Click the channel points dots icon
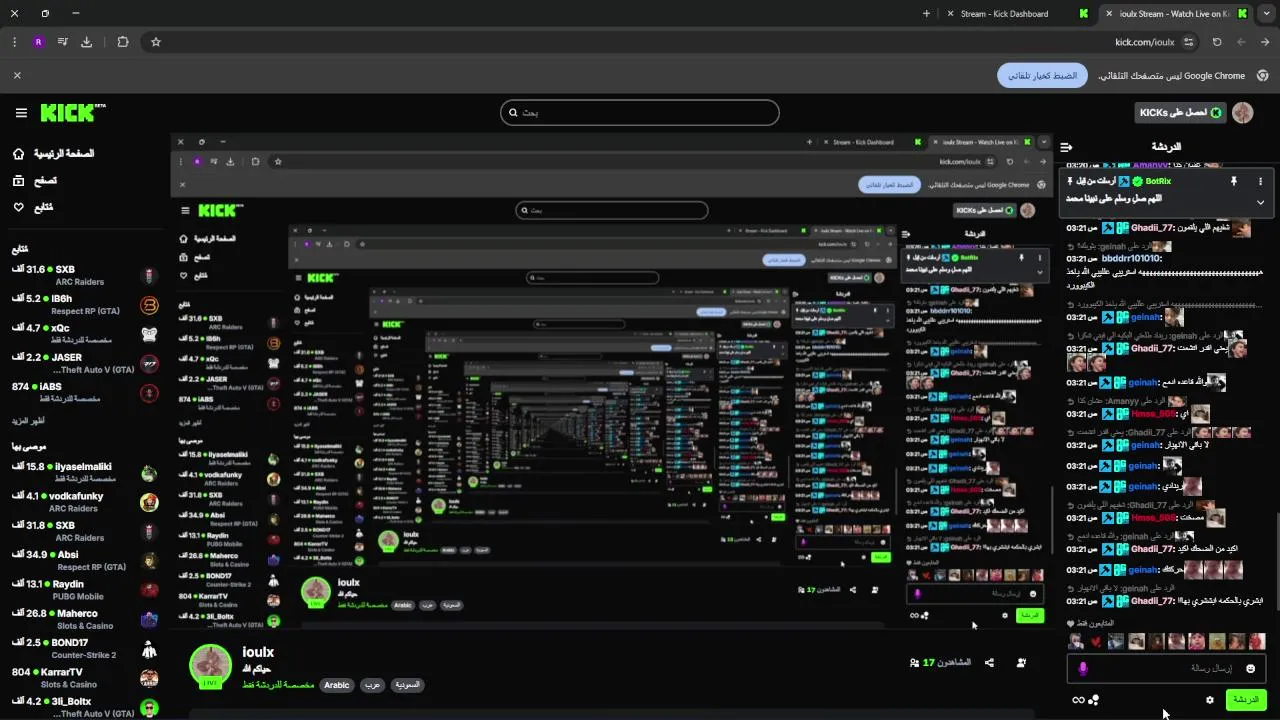Viewport: 1280px width, 720px height. tap(1094, 700)
